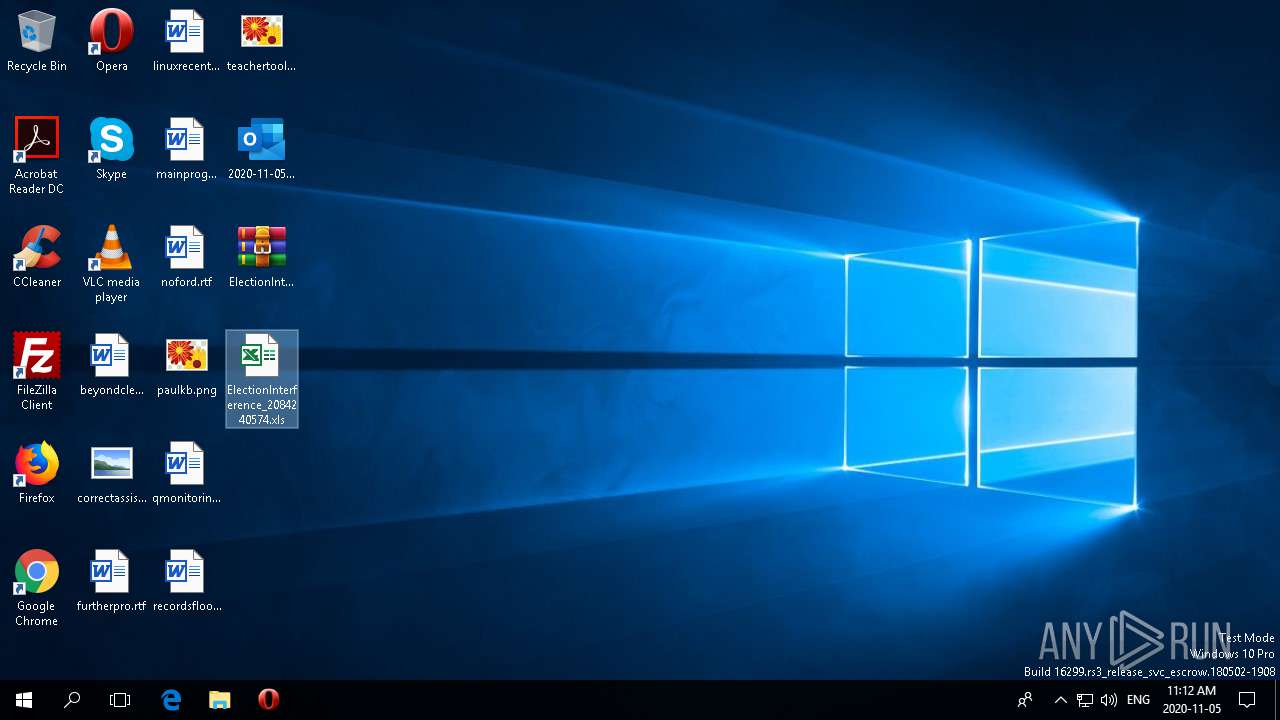1280x720 pixels.
Task: Open the People tray icon
Action: tap(1024, 700)
